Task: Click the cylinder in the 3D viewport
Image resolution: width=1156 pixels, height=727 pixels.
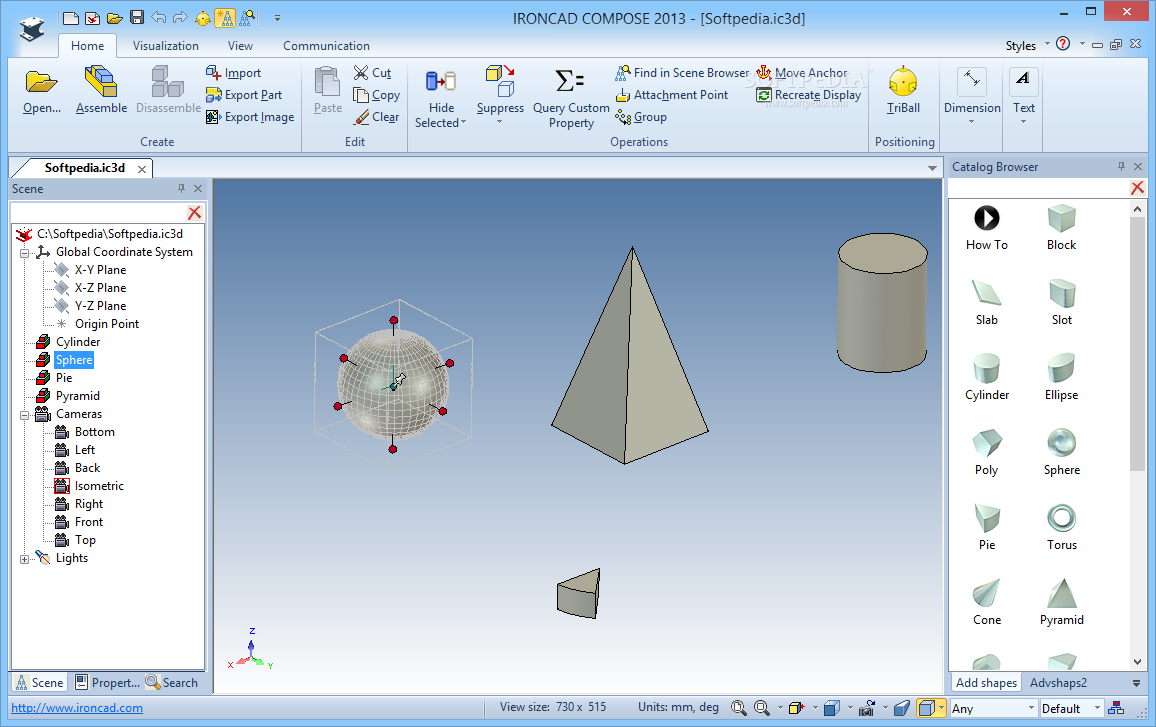Action: (882, 302)
